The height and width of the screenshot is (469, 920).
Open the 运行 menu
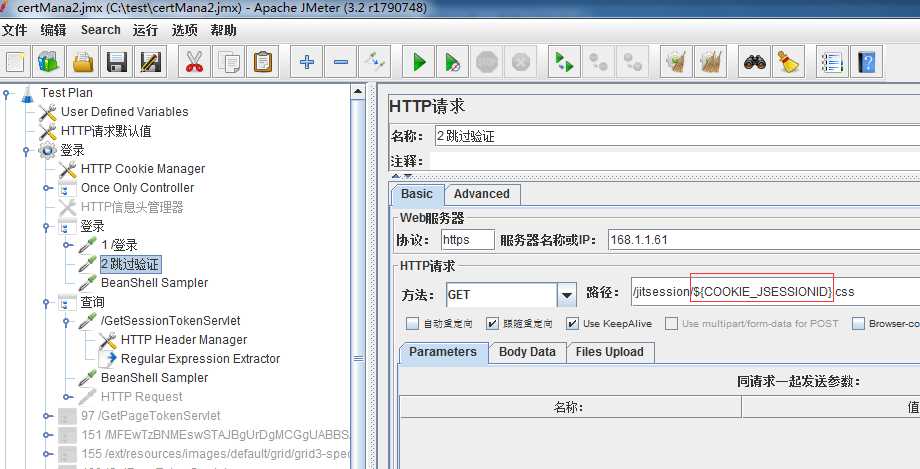(x=145, y=30)
